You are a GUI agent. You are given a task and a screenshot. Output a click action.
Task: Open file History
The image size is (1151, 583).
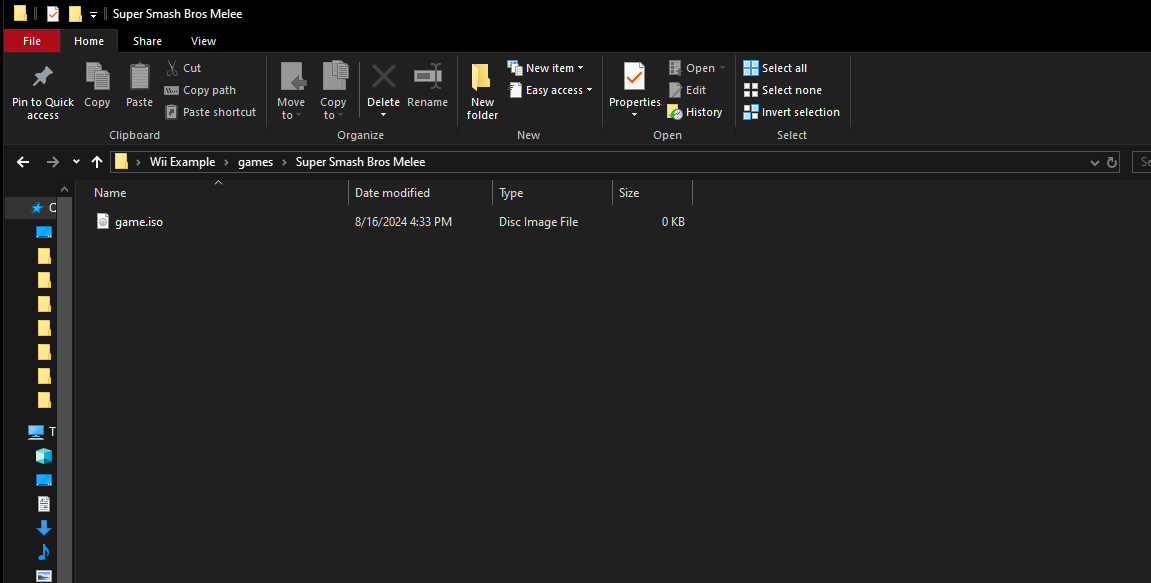[694, 112]
